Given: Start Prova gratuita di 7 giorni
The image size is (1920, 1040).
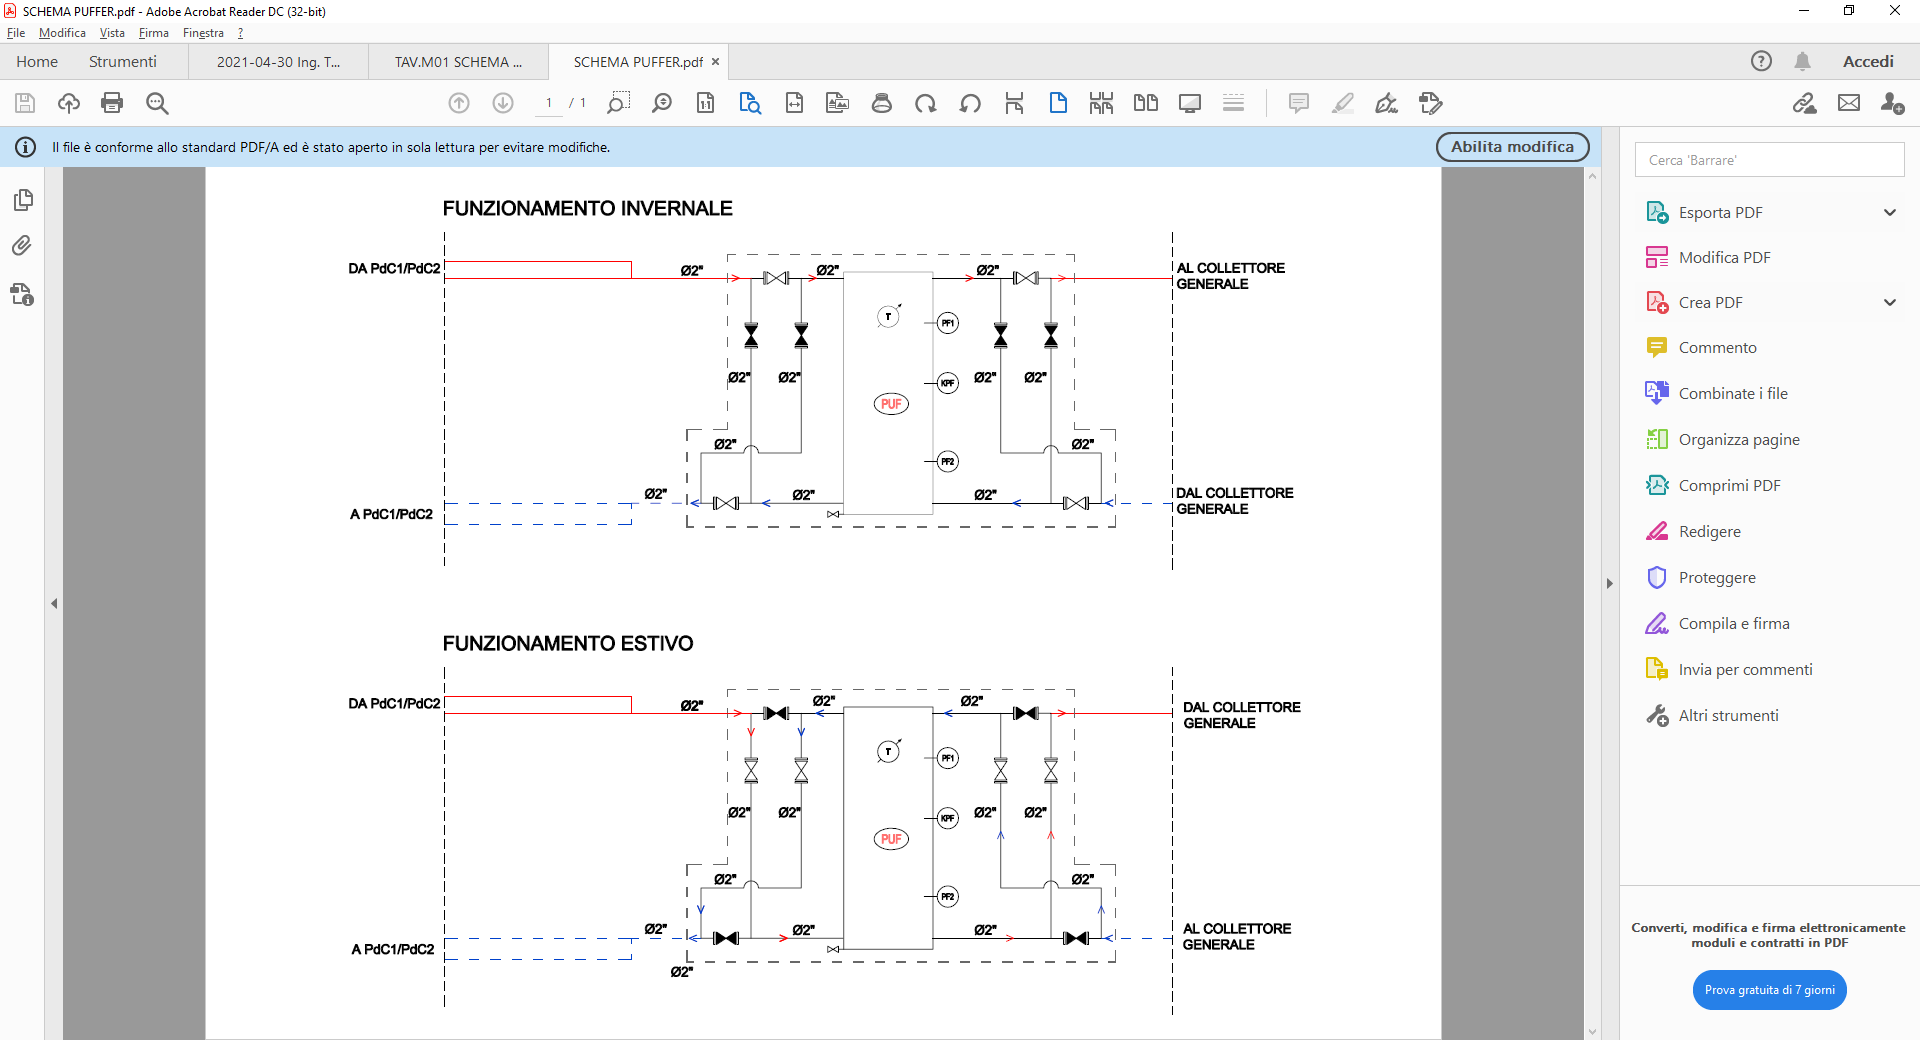Looking at the screenshot, I should click(x=1769, y=990).
